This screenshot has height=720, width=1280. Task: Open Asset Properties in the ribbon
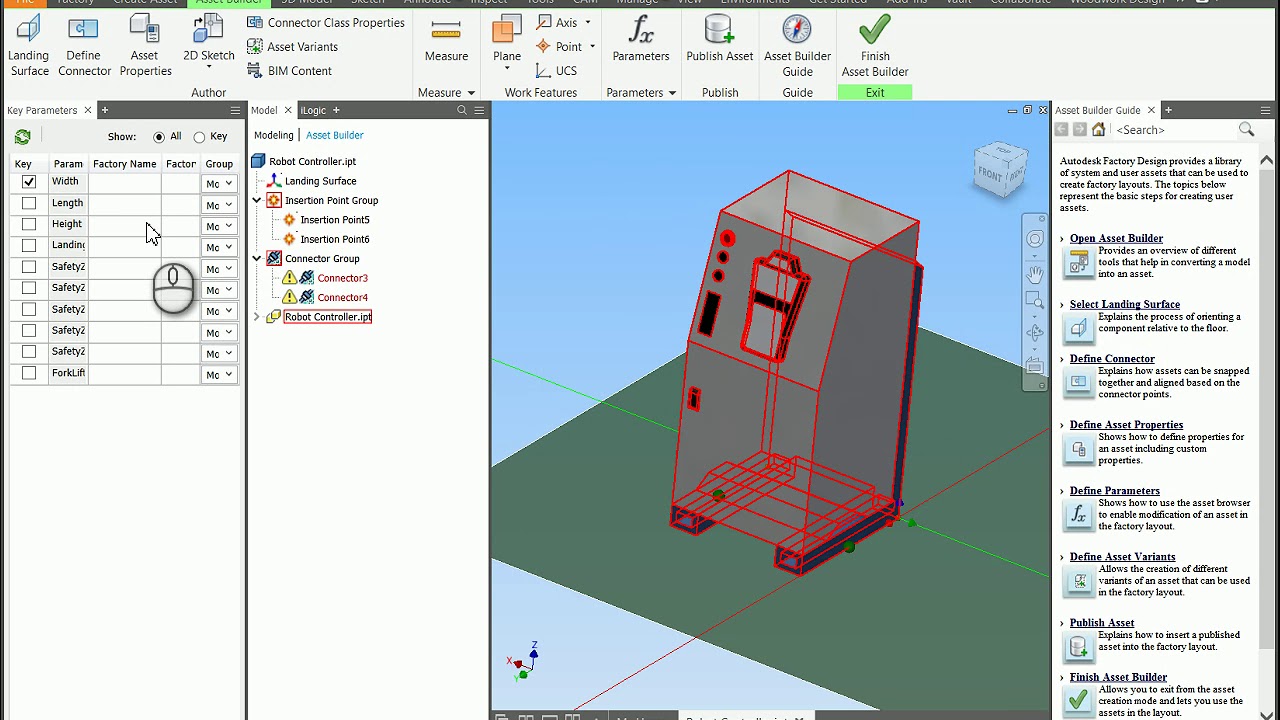tap(145, 46)
